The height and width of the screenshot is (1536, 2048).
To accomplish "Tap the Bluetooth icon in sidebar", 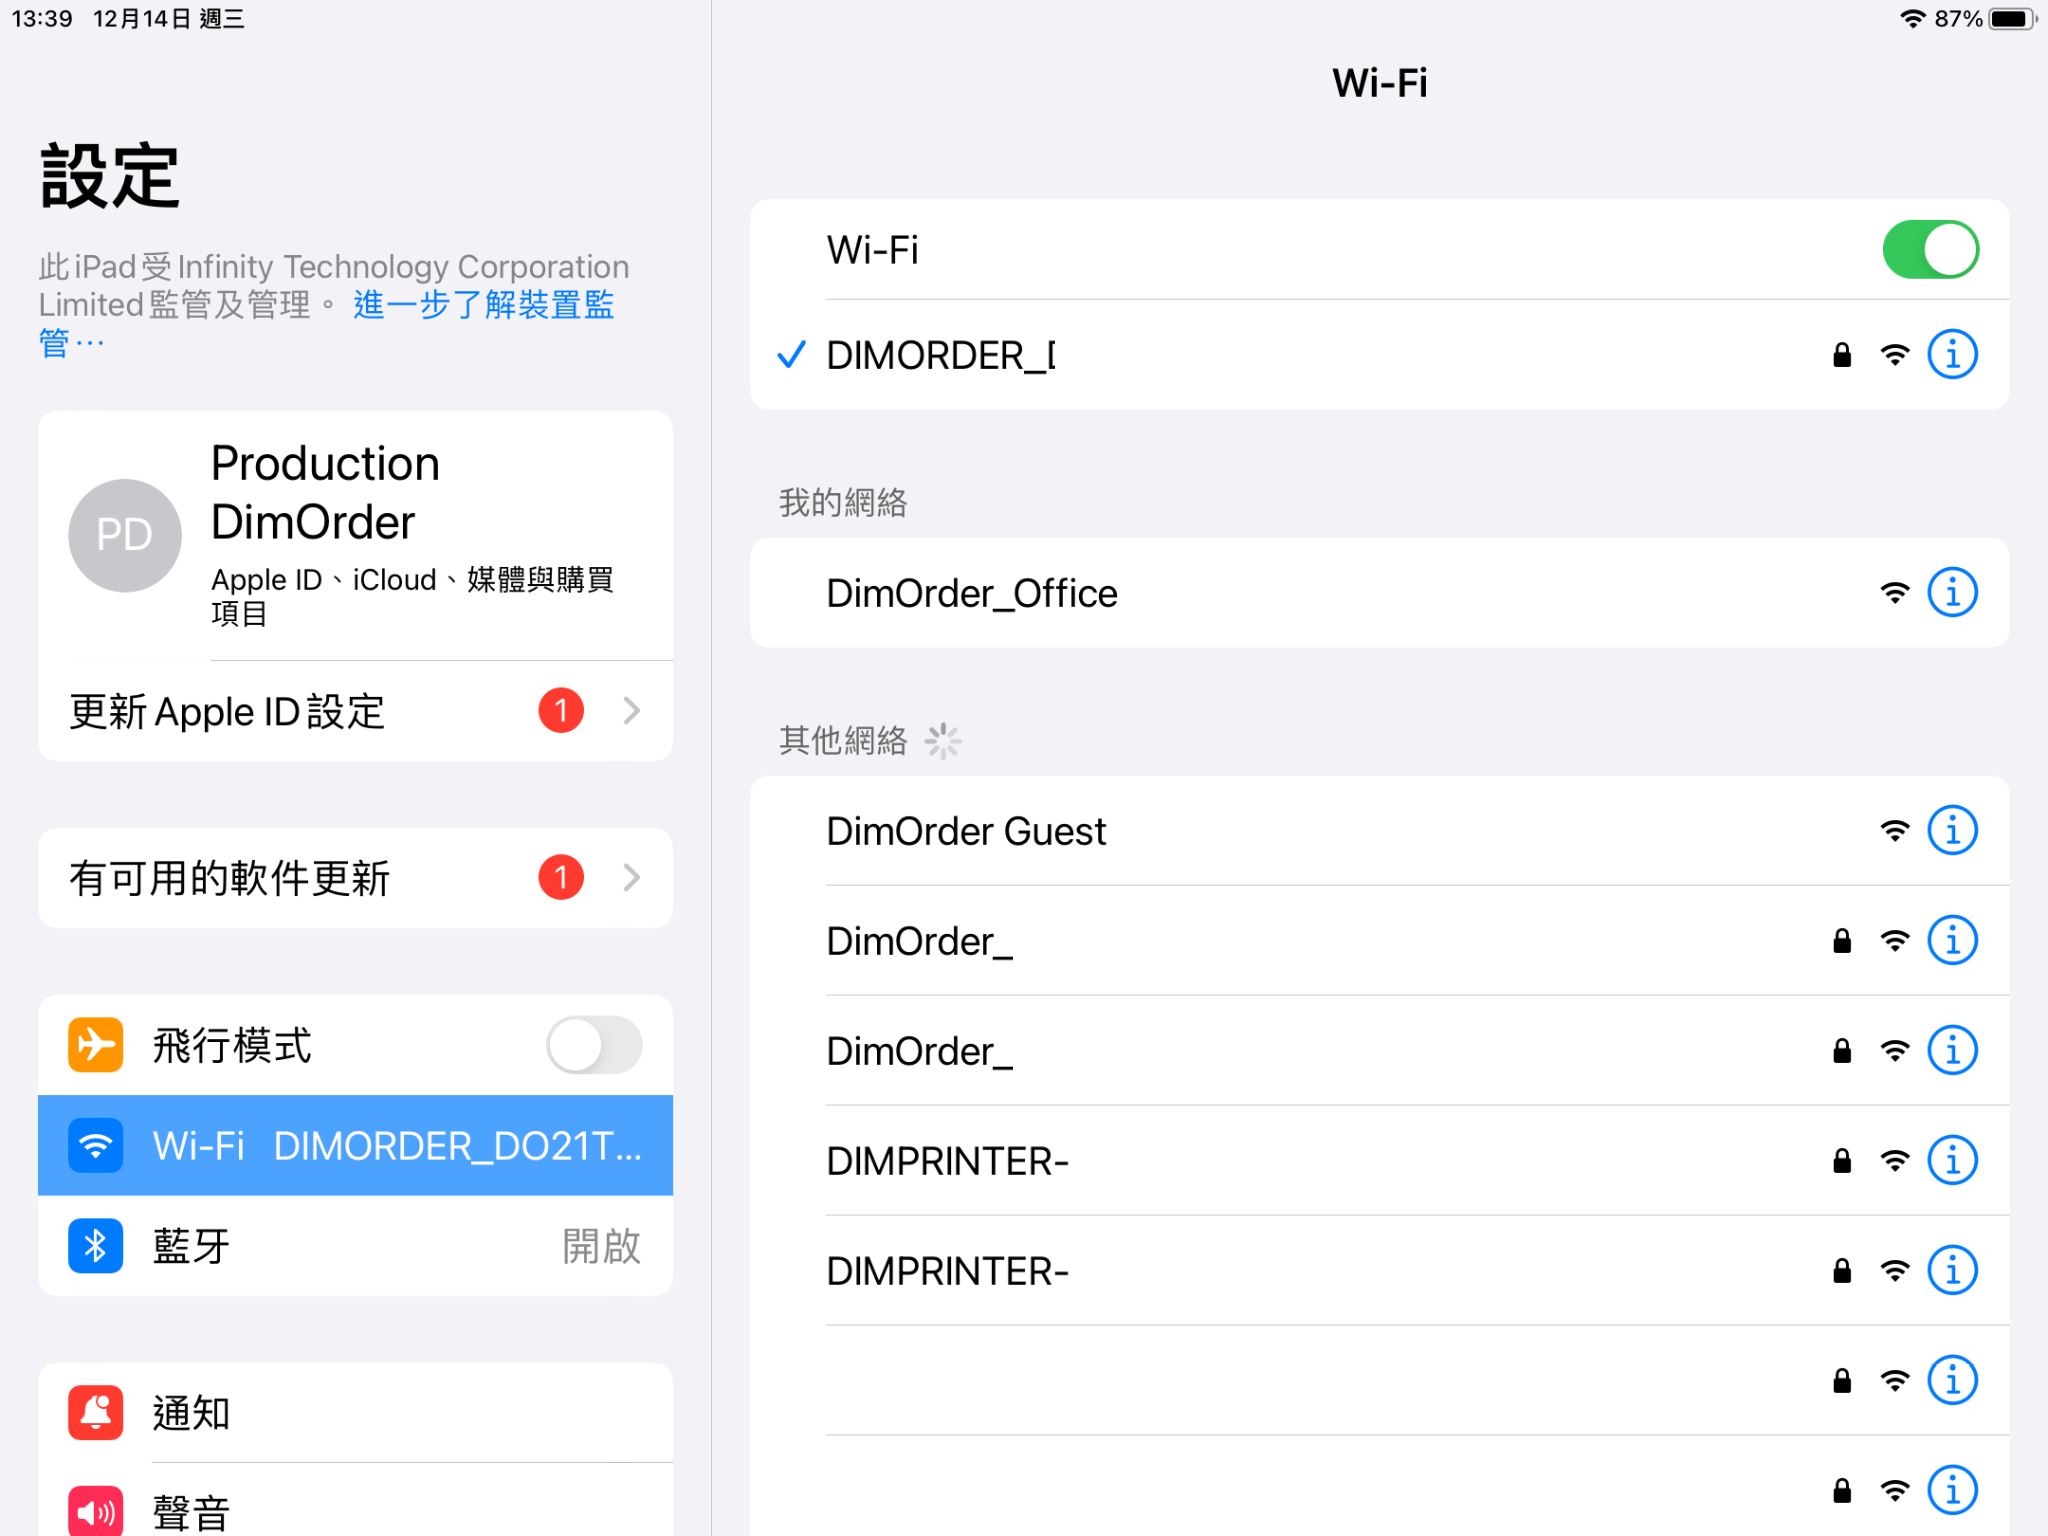I will 96,1245.
